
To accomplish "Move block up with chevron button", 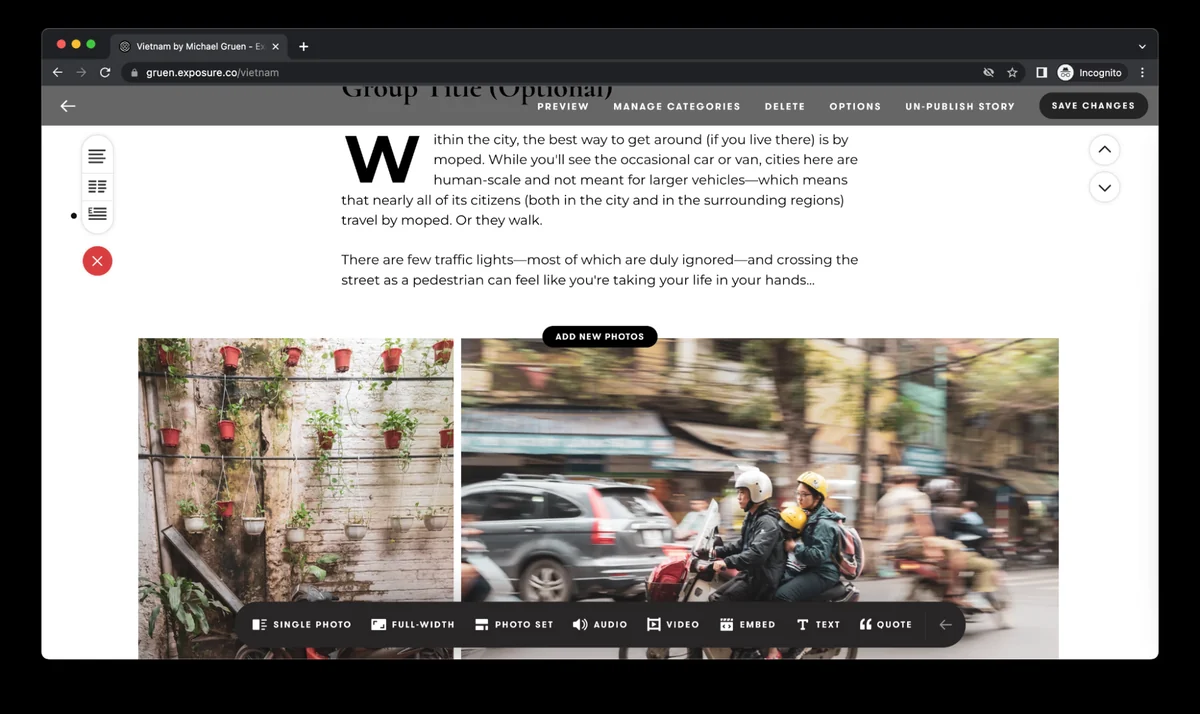I will coord(1104,151).
